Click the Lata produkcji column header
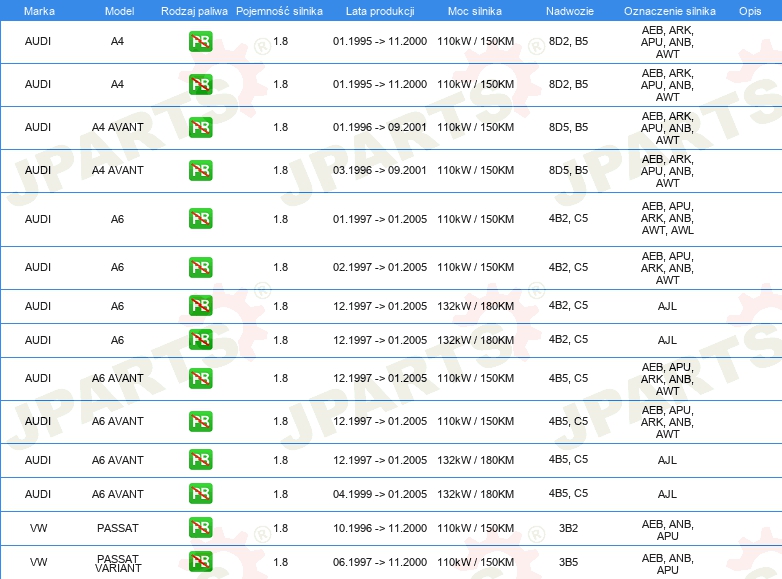The image size is (782, 579). click(x=380, y=11)
